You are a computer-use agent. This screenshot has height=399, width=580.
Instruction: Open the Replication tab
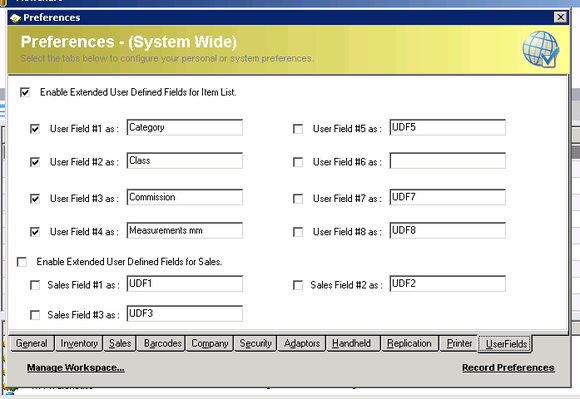click(409, 344)
